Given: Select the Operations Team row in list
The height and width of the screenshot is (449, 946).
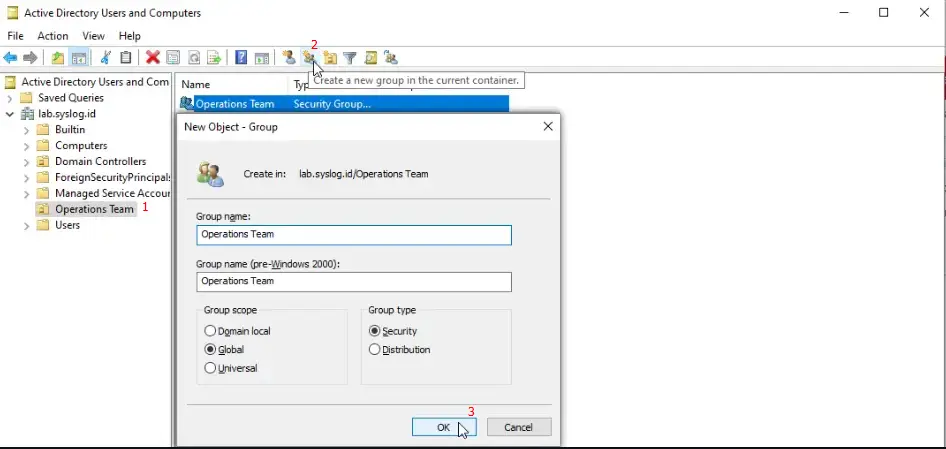Looking at the screenshot, I should pos(344,104).
